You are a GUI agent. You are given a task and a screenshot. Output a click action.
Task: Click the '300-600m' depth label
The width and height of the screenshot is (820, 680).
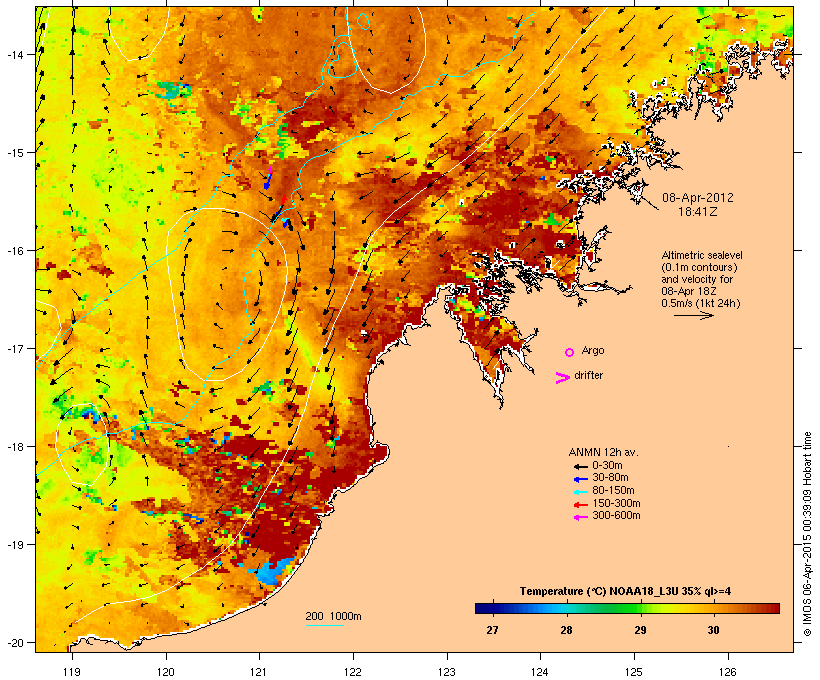pyautogui.click(x=616, y=516)
